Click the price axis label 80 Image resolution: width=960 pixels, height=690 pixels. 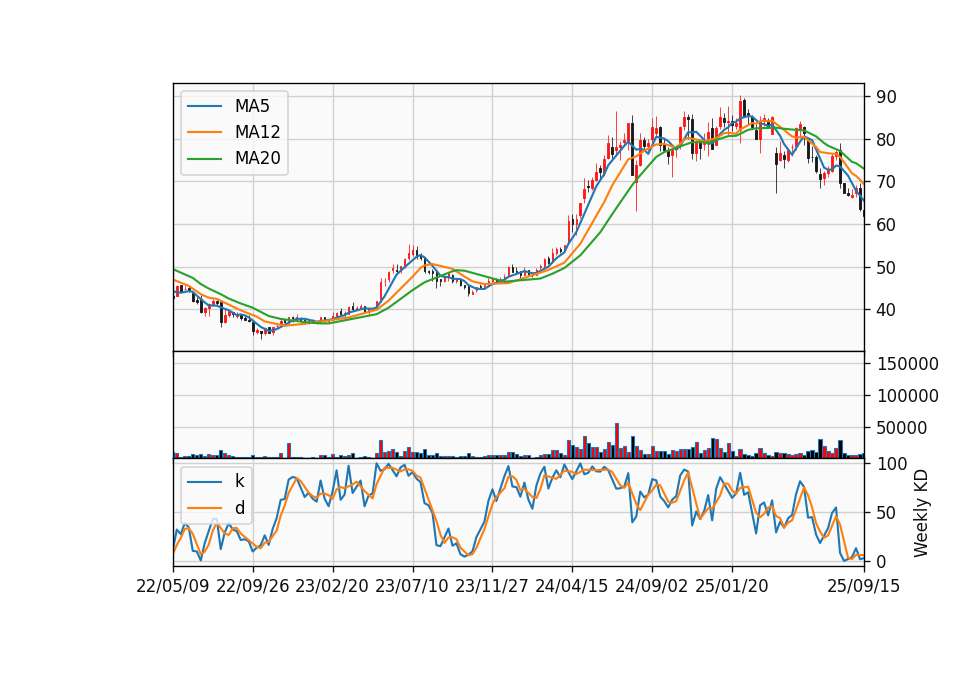[x=886, y=140]
